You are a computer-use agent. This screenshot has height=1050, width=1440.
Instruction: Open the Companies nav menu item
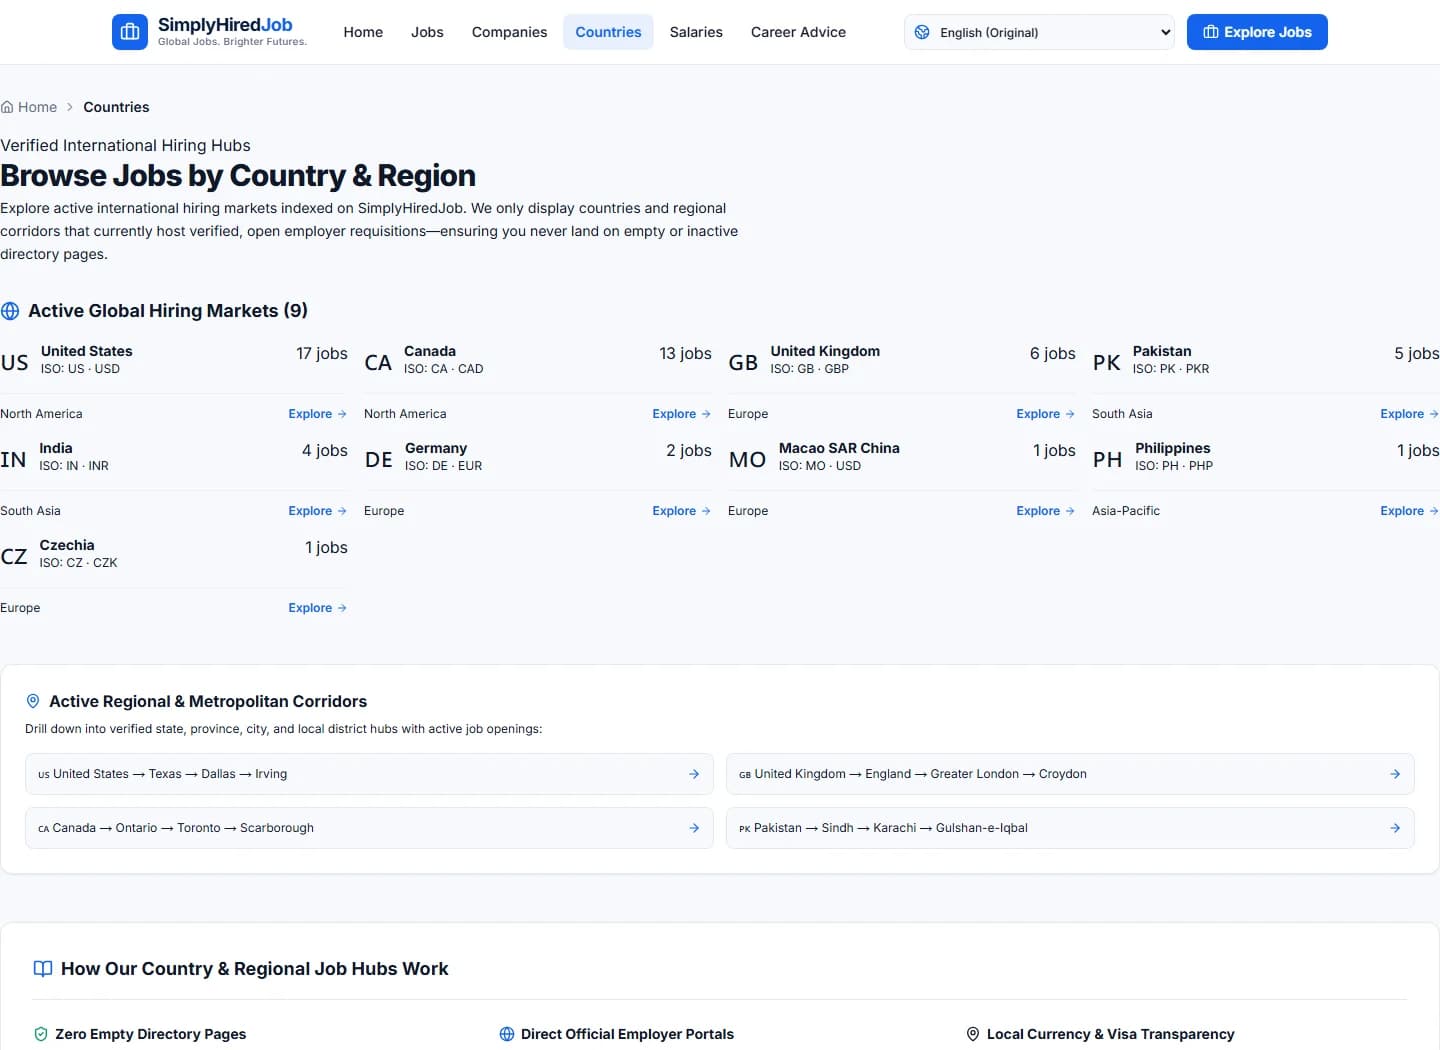pos(509,32)
